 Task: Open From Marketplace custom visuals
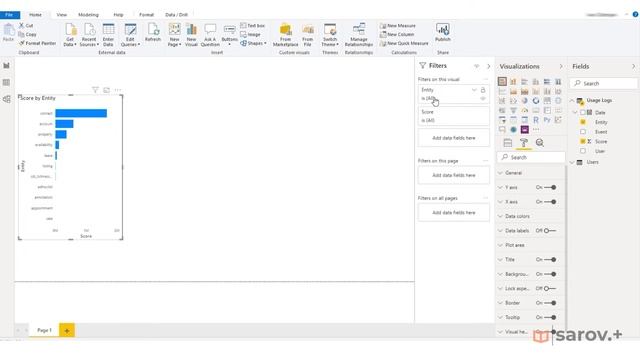pyautogui.click(x=285, y=34)
